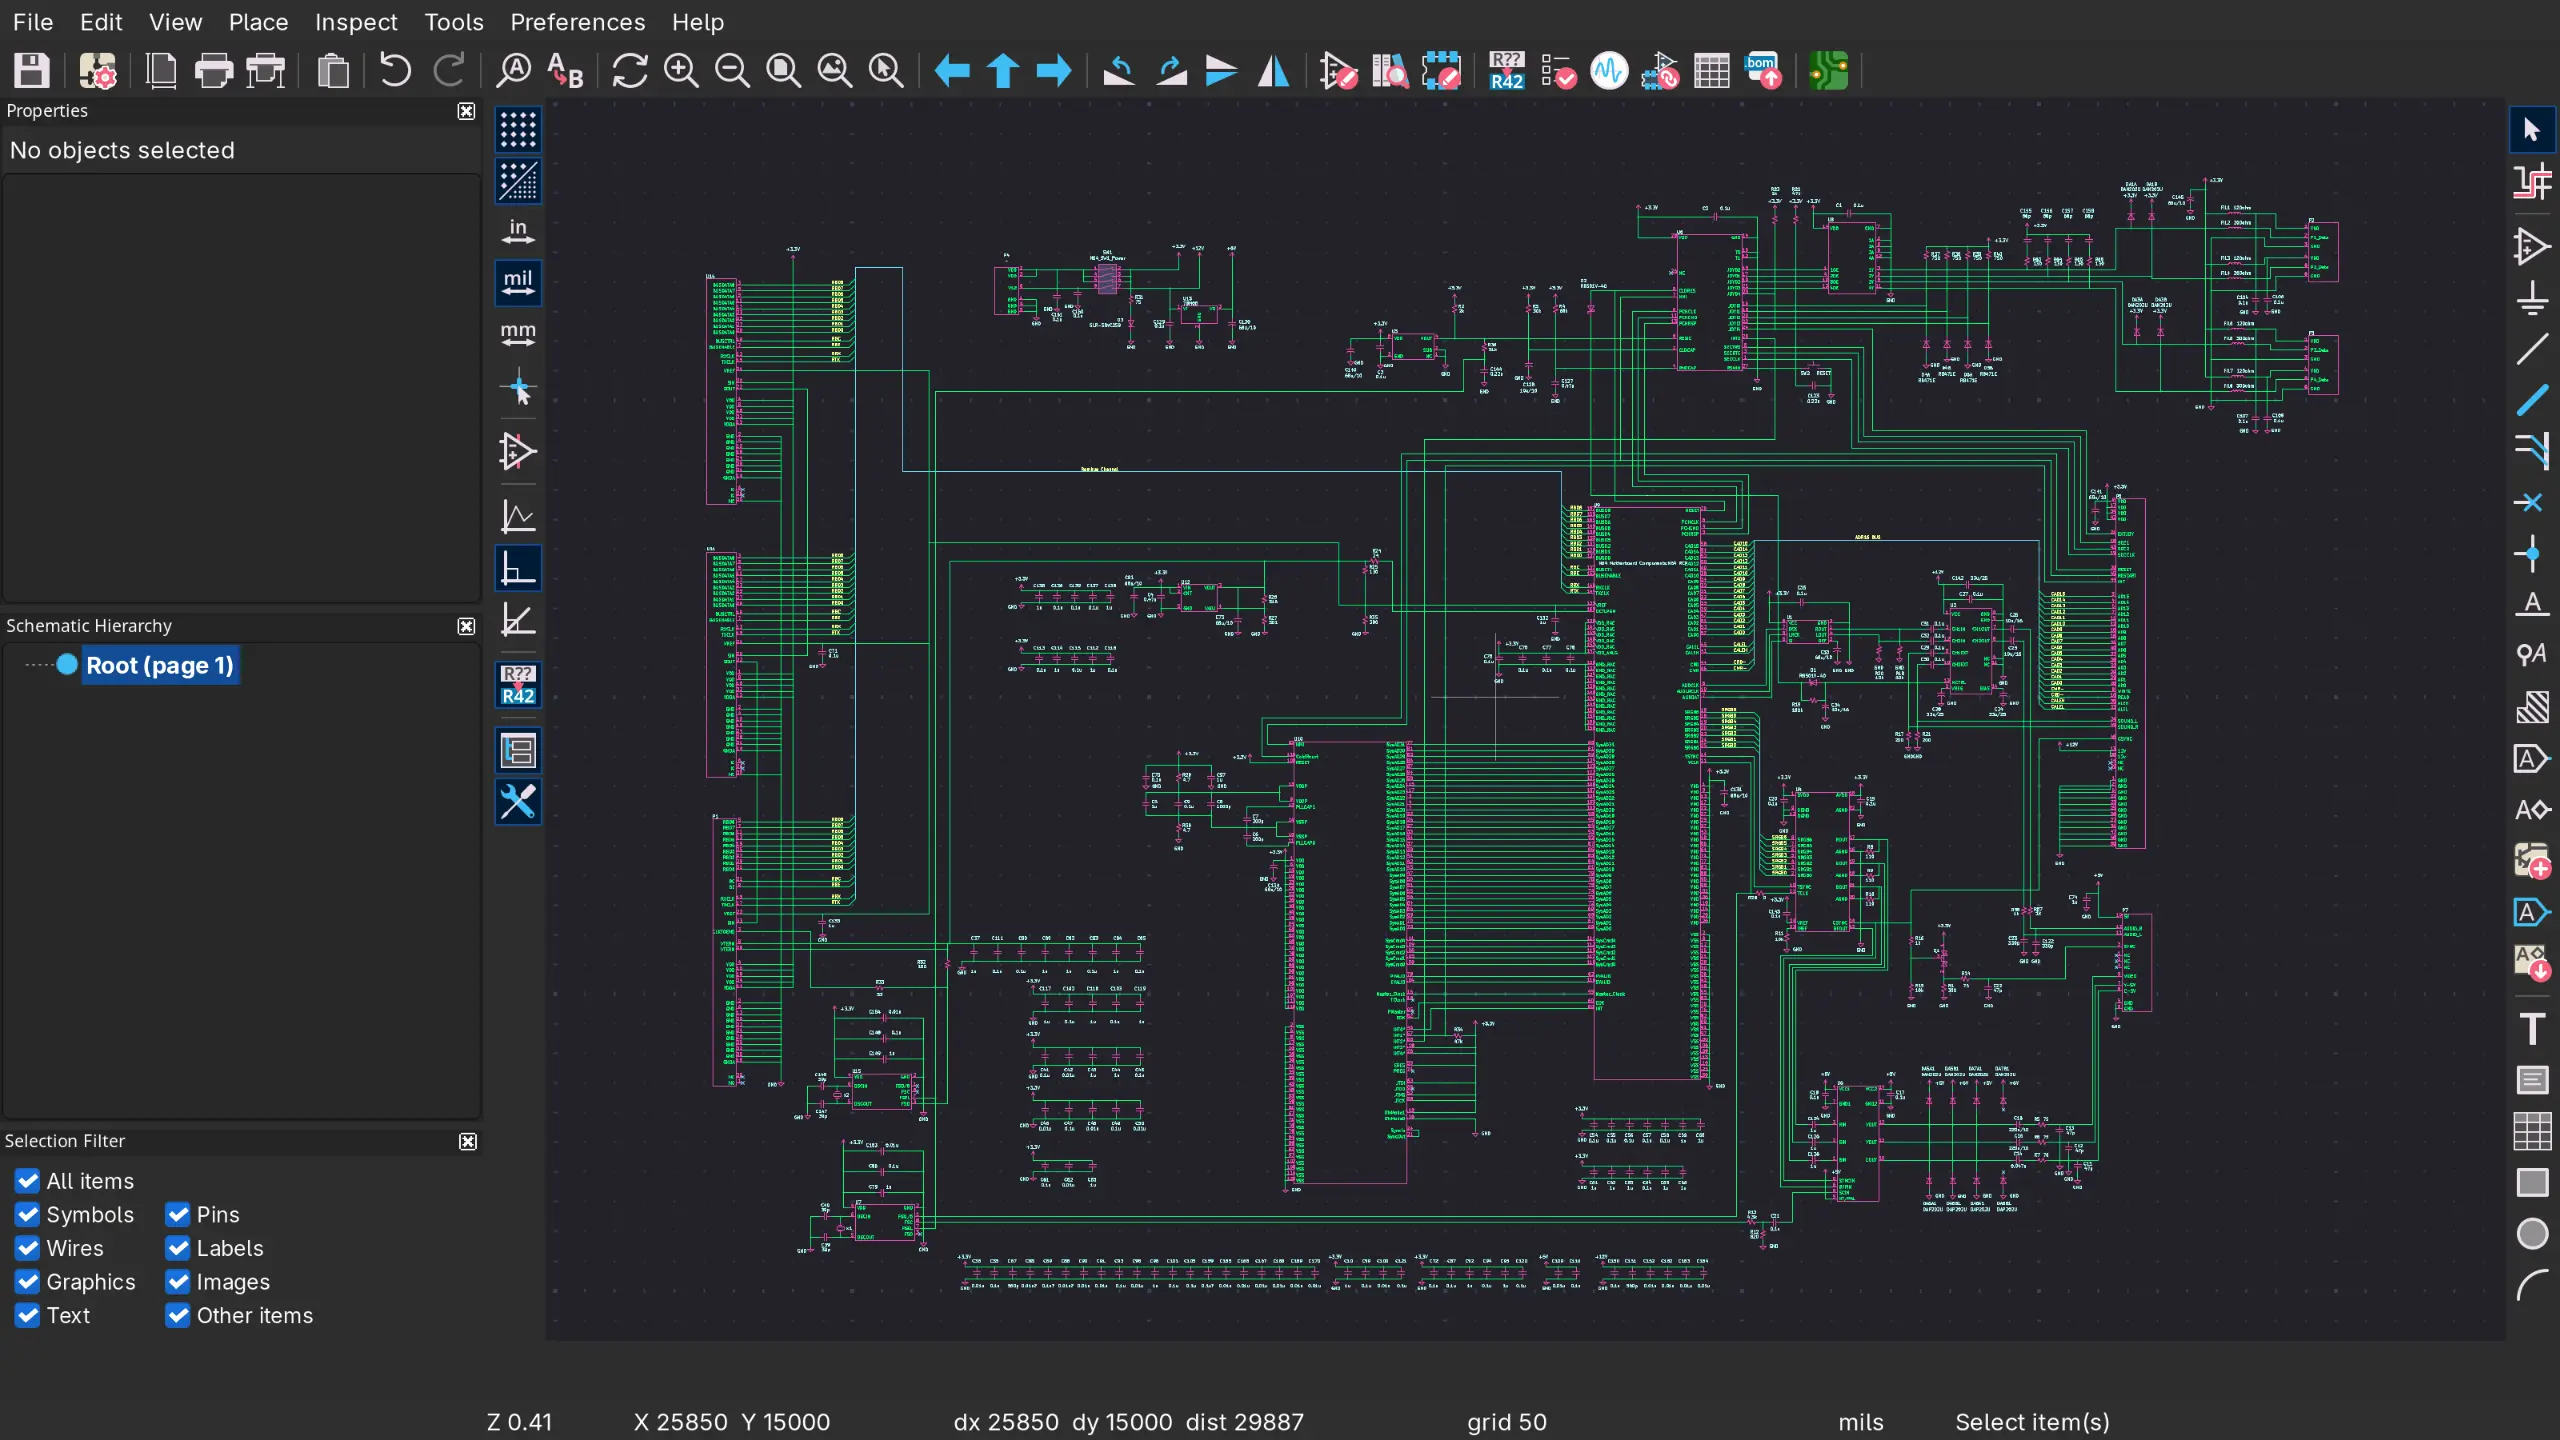Open Assign Footprints tool
2560x1440 pixels.
point(1660,71)
